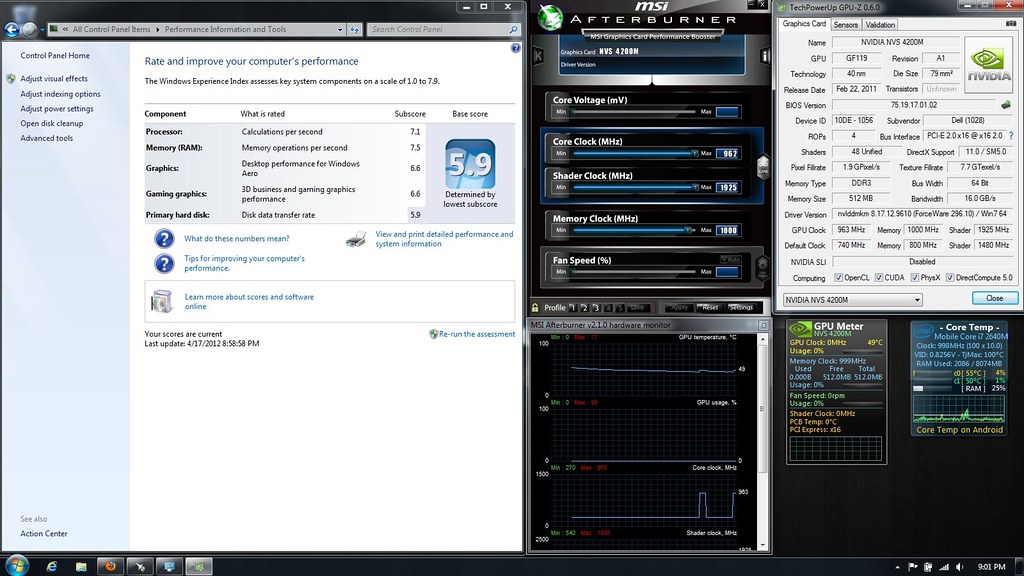1024x576 pixels.
Task: Open 'Advanced tools' sidebar link
Action: (x=46, y=138)
